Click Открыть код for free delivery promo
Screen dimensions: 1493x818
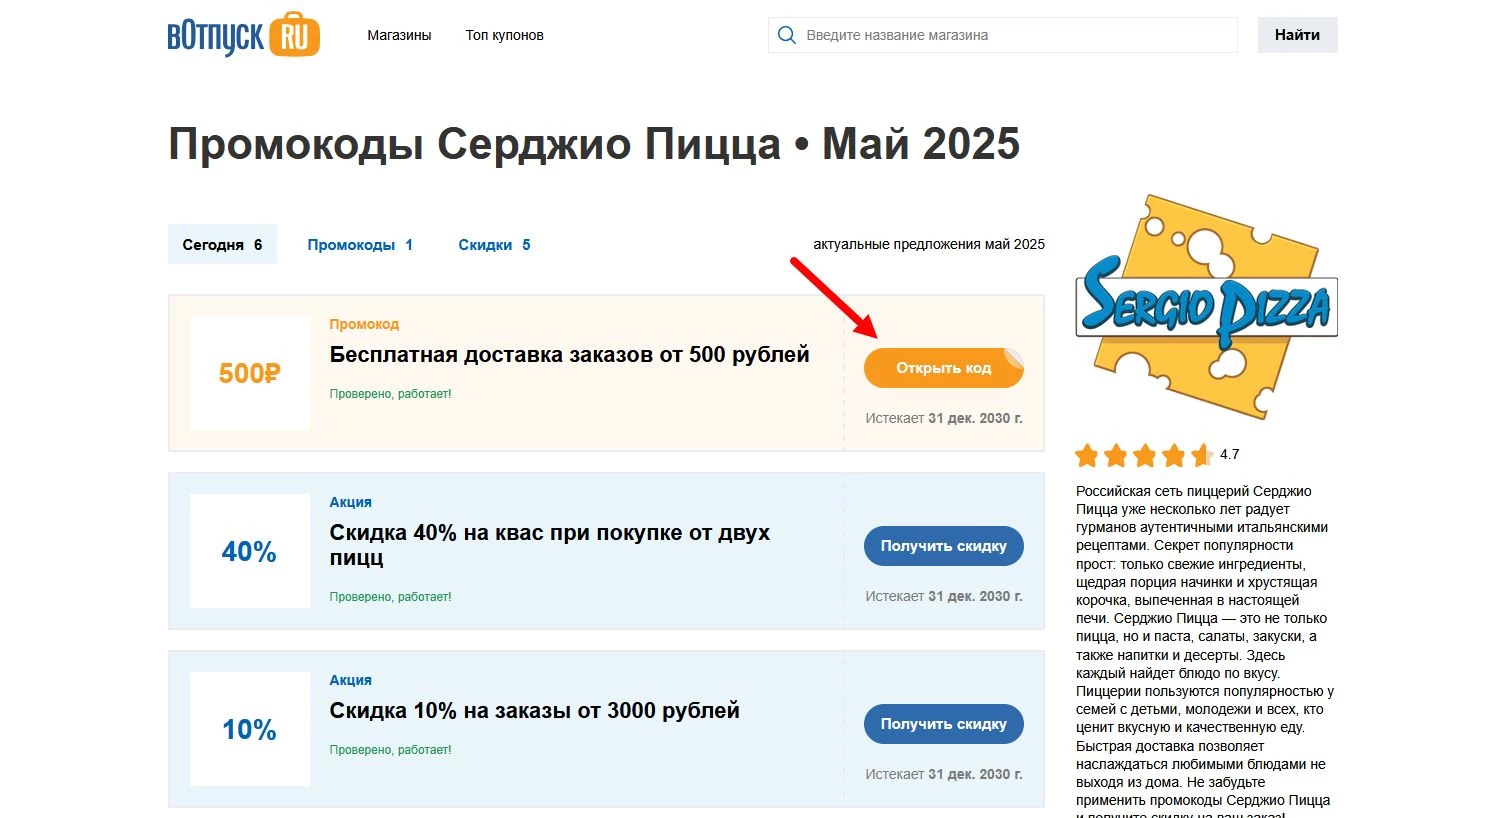pyautogui.click(x=943, y=368)
